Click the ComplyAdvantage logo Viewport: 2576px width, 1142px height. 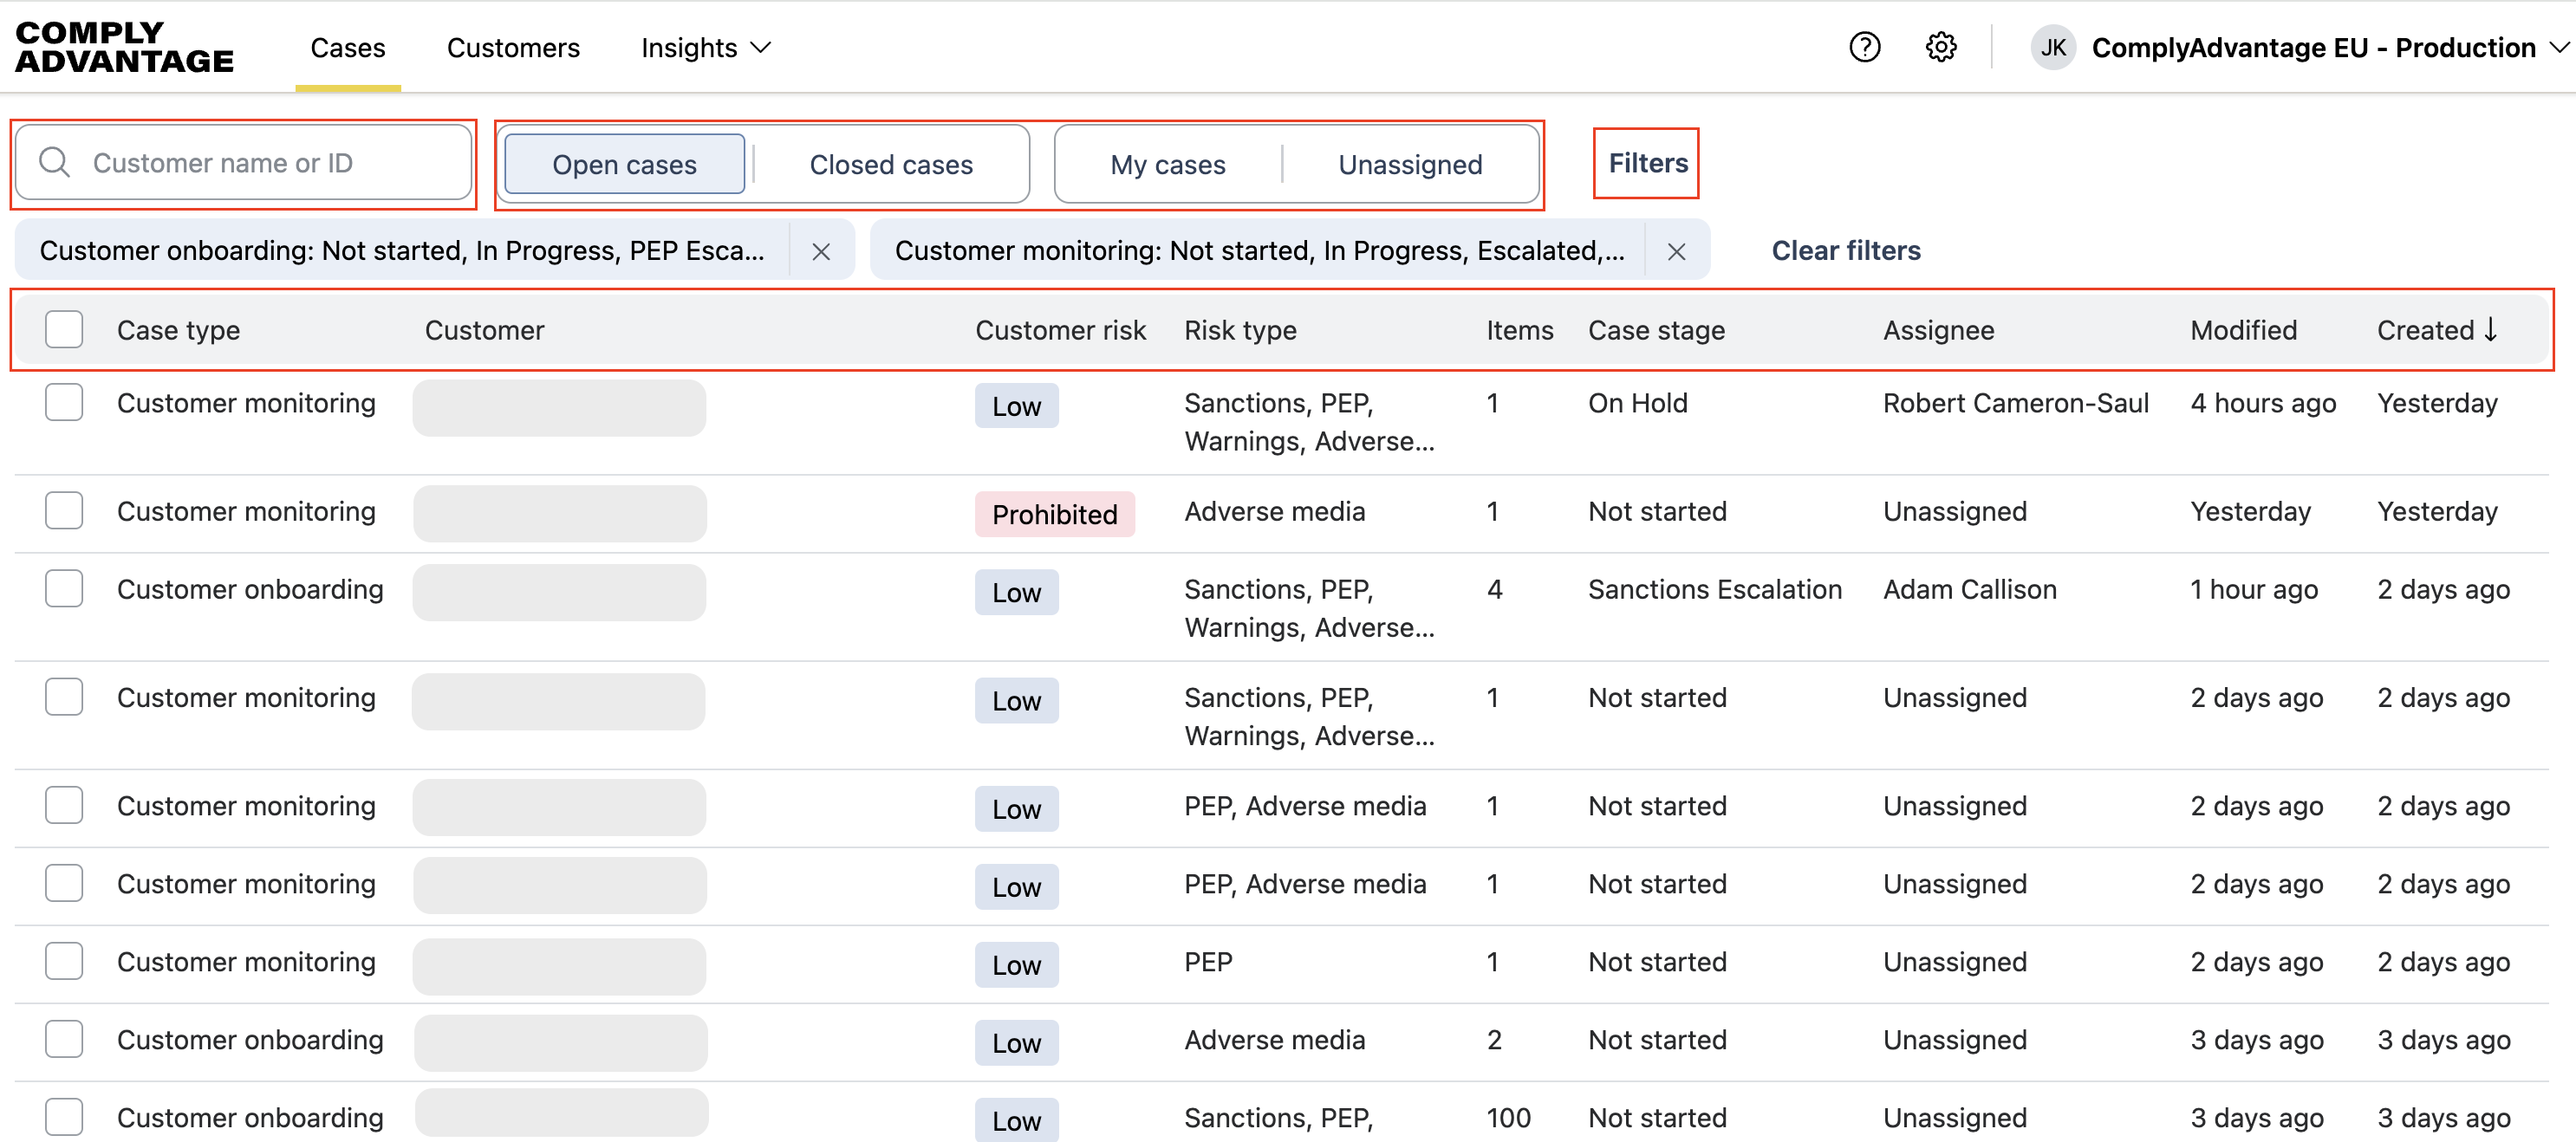click(x=124, y=47)
